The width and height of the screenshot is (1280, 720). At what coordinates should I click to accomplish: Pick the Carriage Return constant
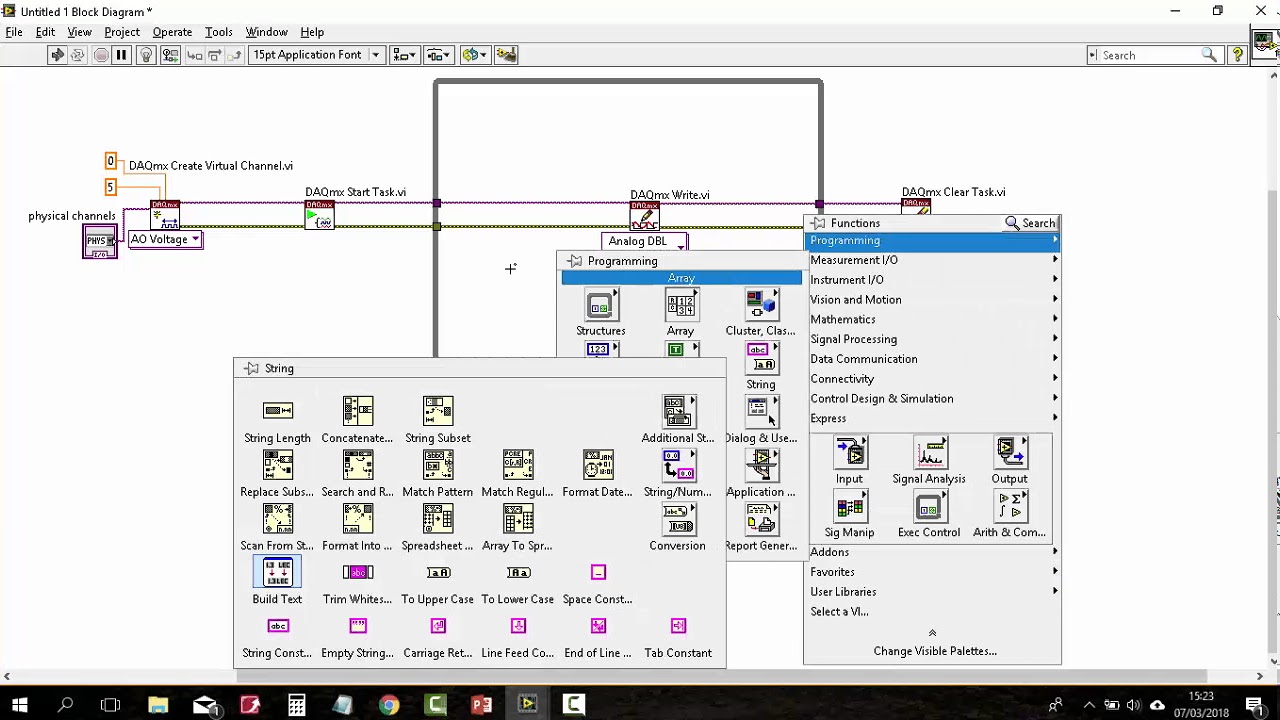[x=437, y=626]
